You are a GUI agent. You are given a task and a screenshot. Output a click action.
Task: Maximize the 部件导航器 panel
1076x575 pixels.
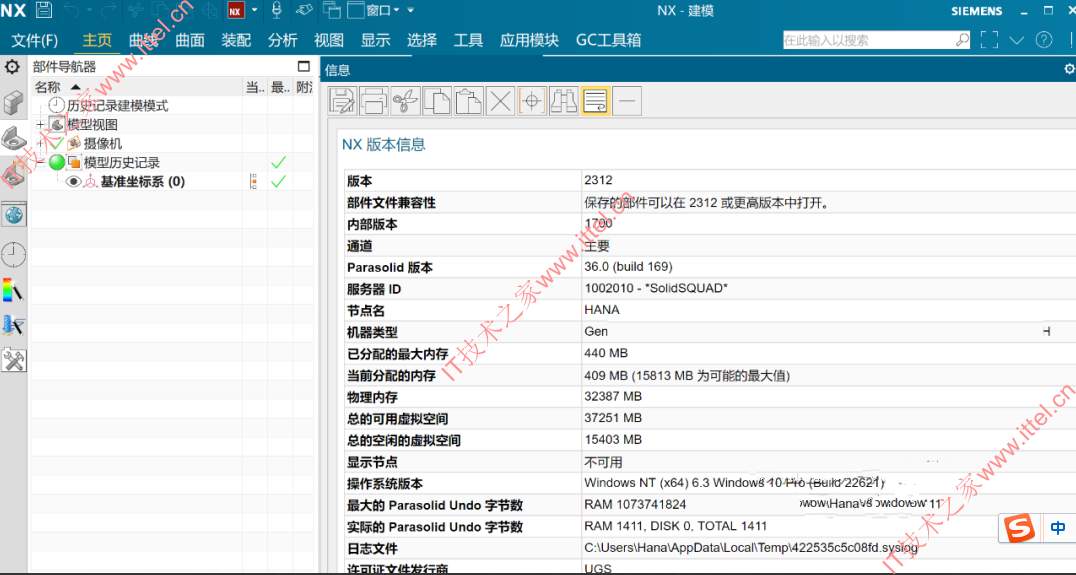[x=304, y=67]
